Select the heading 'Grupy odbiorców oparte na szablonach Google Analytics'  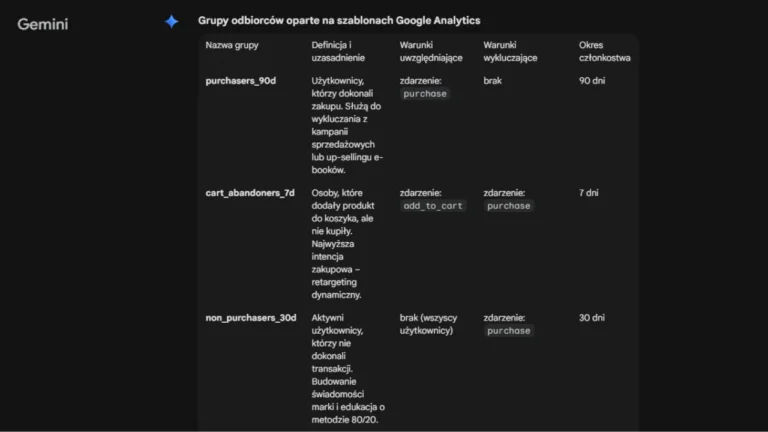[339, 21]
